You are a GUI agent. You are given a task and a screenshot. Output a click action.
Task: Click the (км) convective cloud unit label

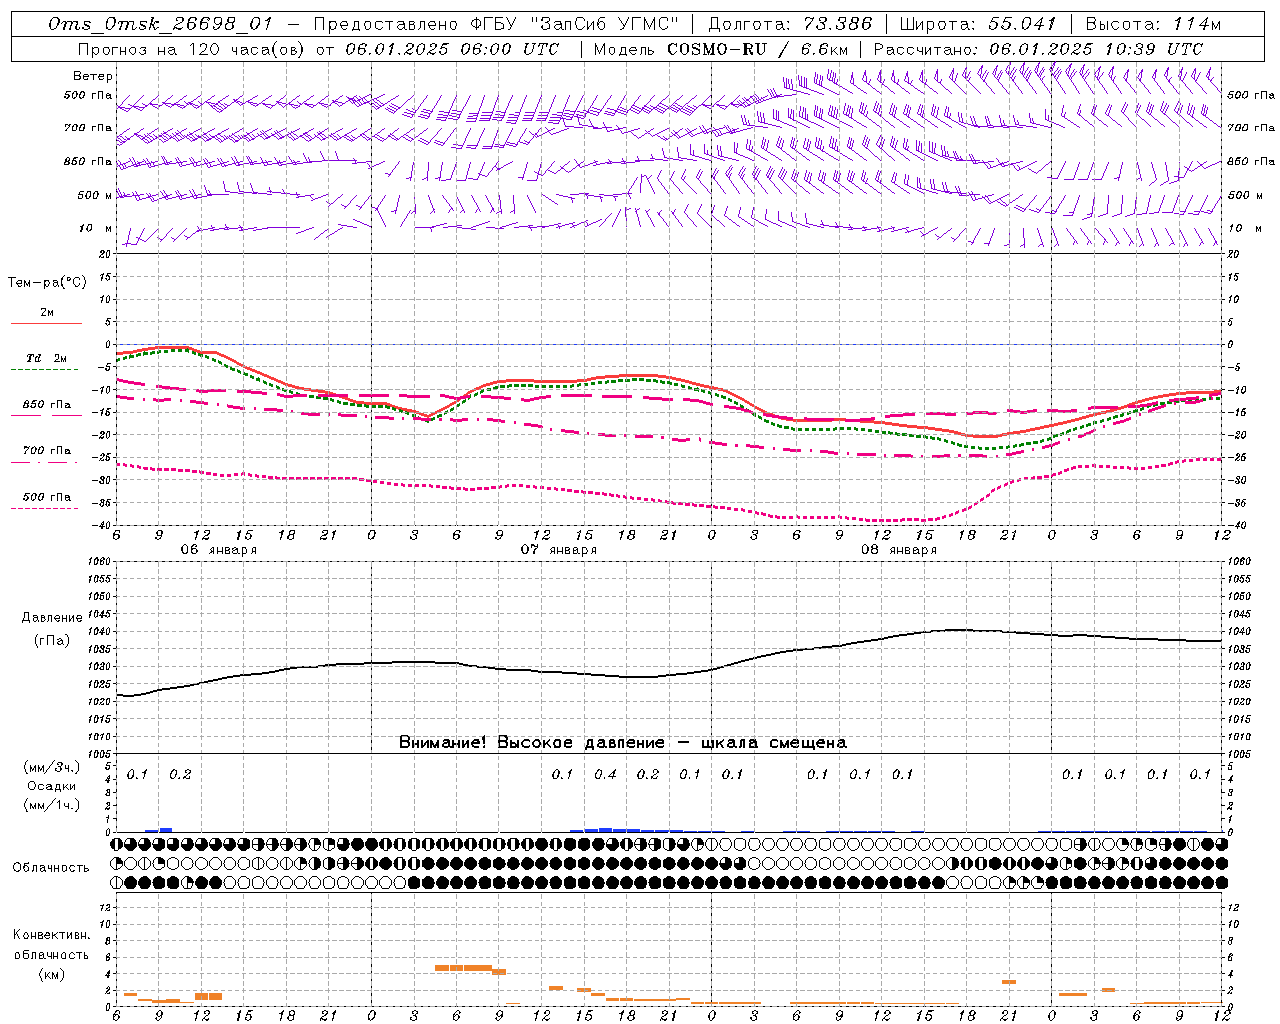click(x=51, y=974)
